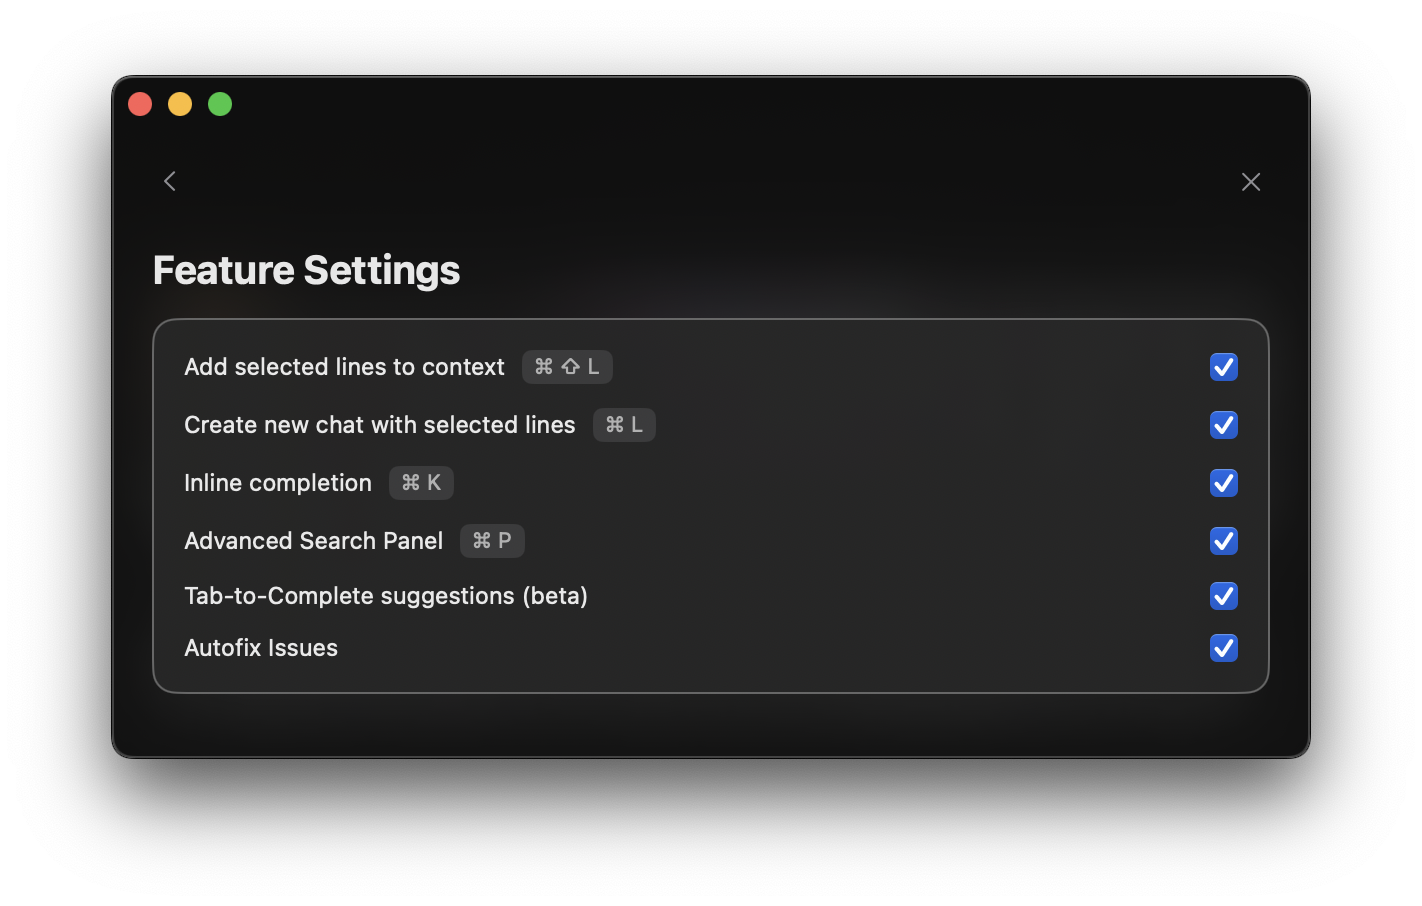Toggle Tab-to-Complete suggestions (beta)

(1223, 596)
